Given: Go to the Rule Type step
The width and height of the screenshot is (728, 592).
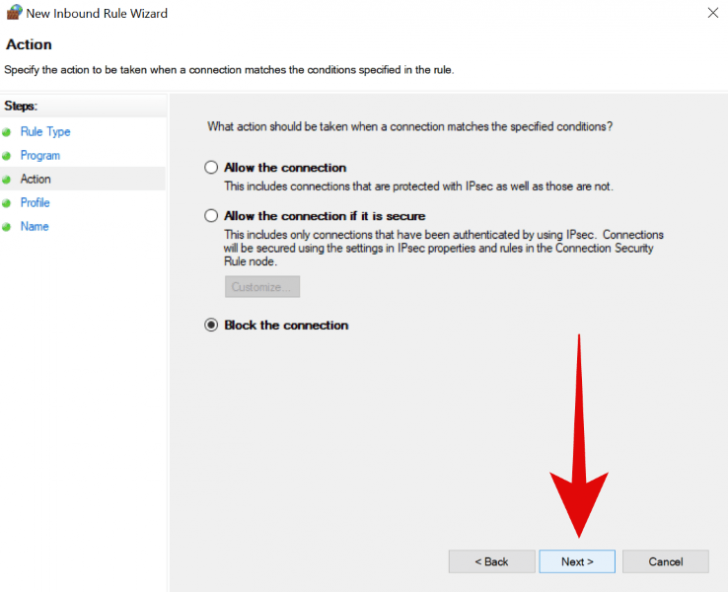Looking at the screenshot, I should click(45, 132).
